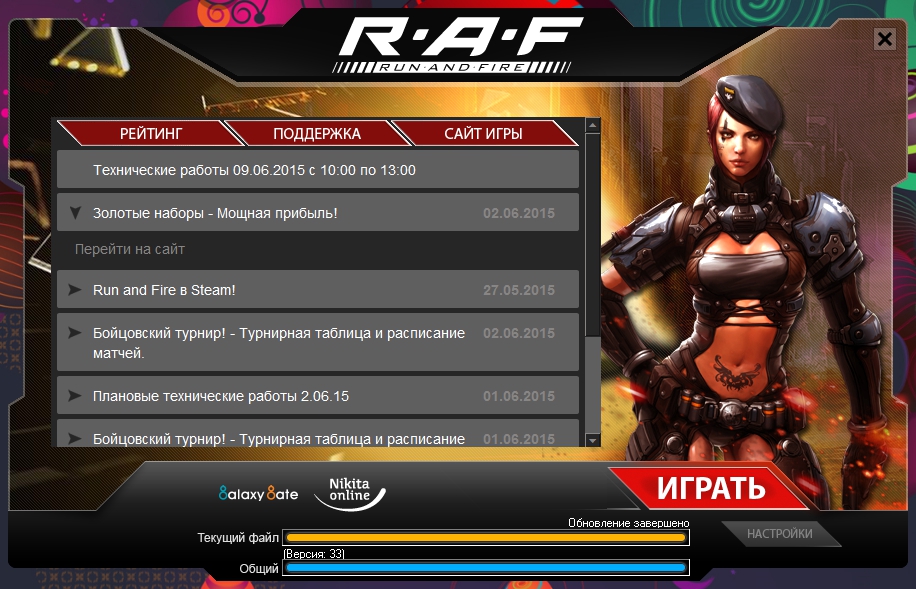Click the Общий blue progress bar
Screen dimensions: 916x589
pos(486,567)
